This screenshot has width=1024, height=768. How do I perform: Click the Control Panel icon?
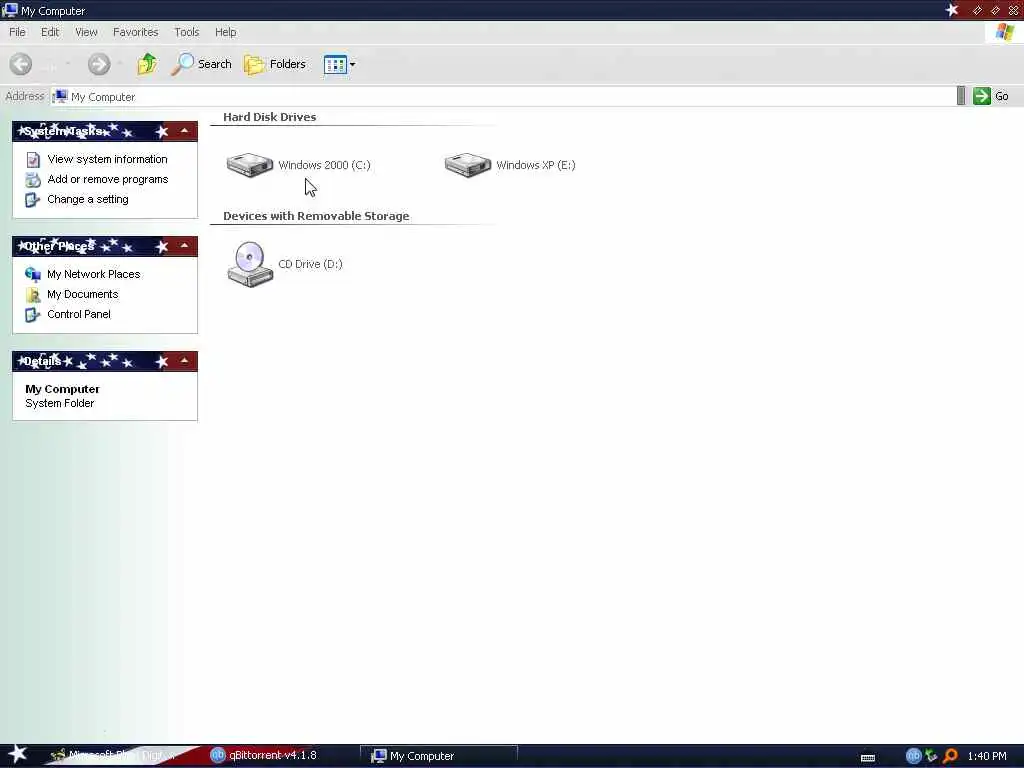pos(33,315)
